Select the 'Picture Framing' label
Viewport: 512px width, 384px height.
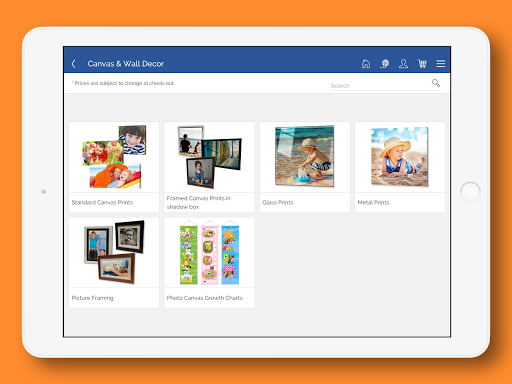click(x=92, y=298)
